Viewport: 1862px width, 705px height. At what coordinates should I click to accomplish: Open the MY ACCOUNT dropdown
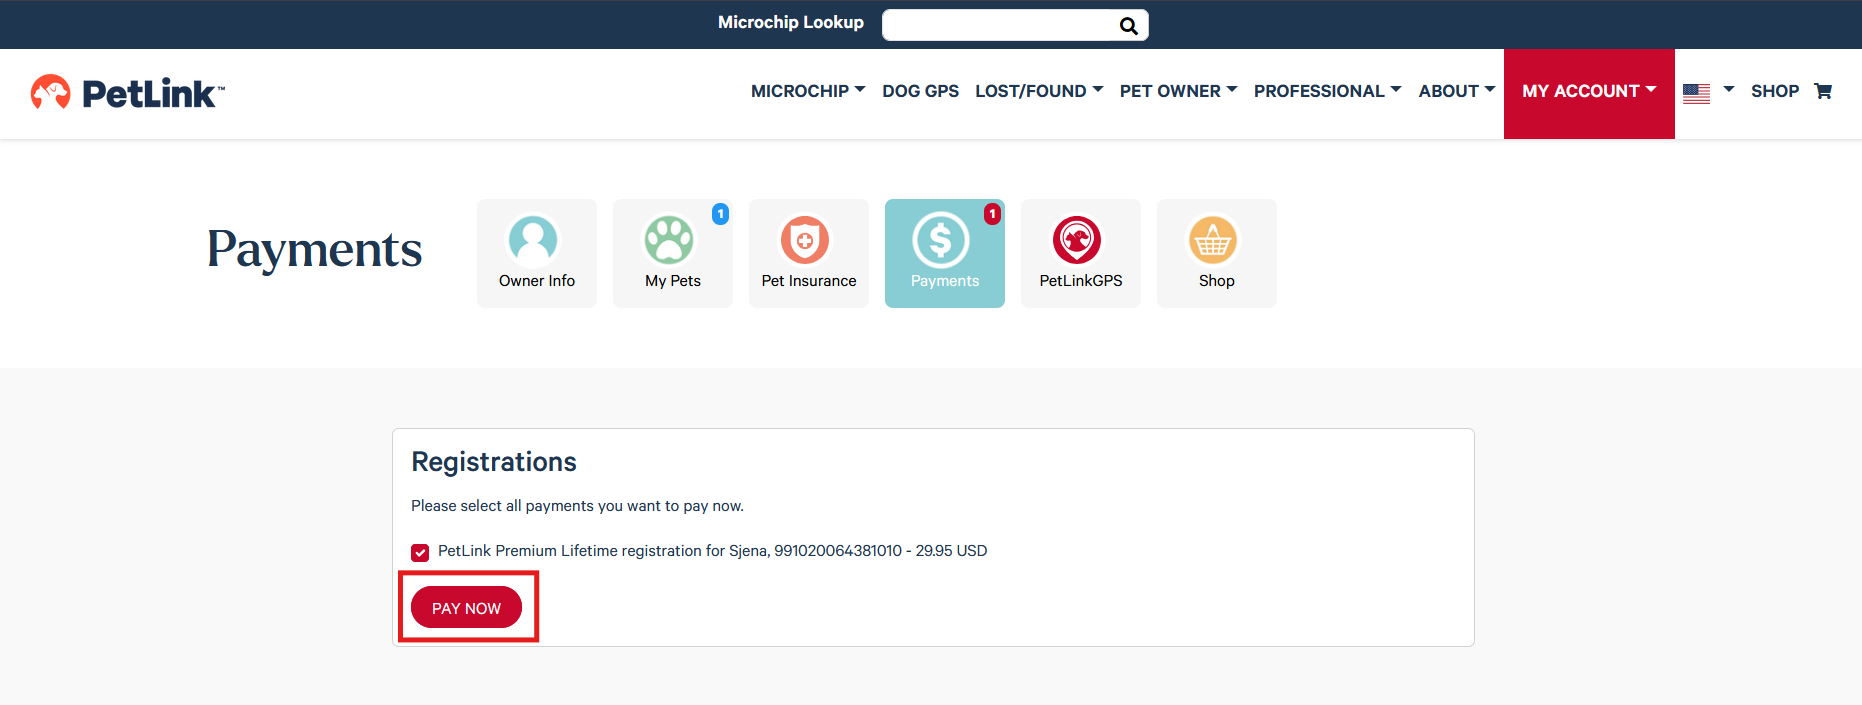(1589, 93)
